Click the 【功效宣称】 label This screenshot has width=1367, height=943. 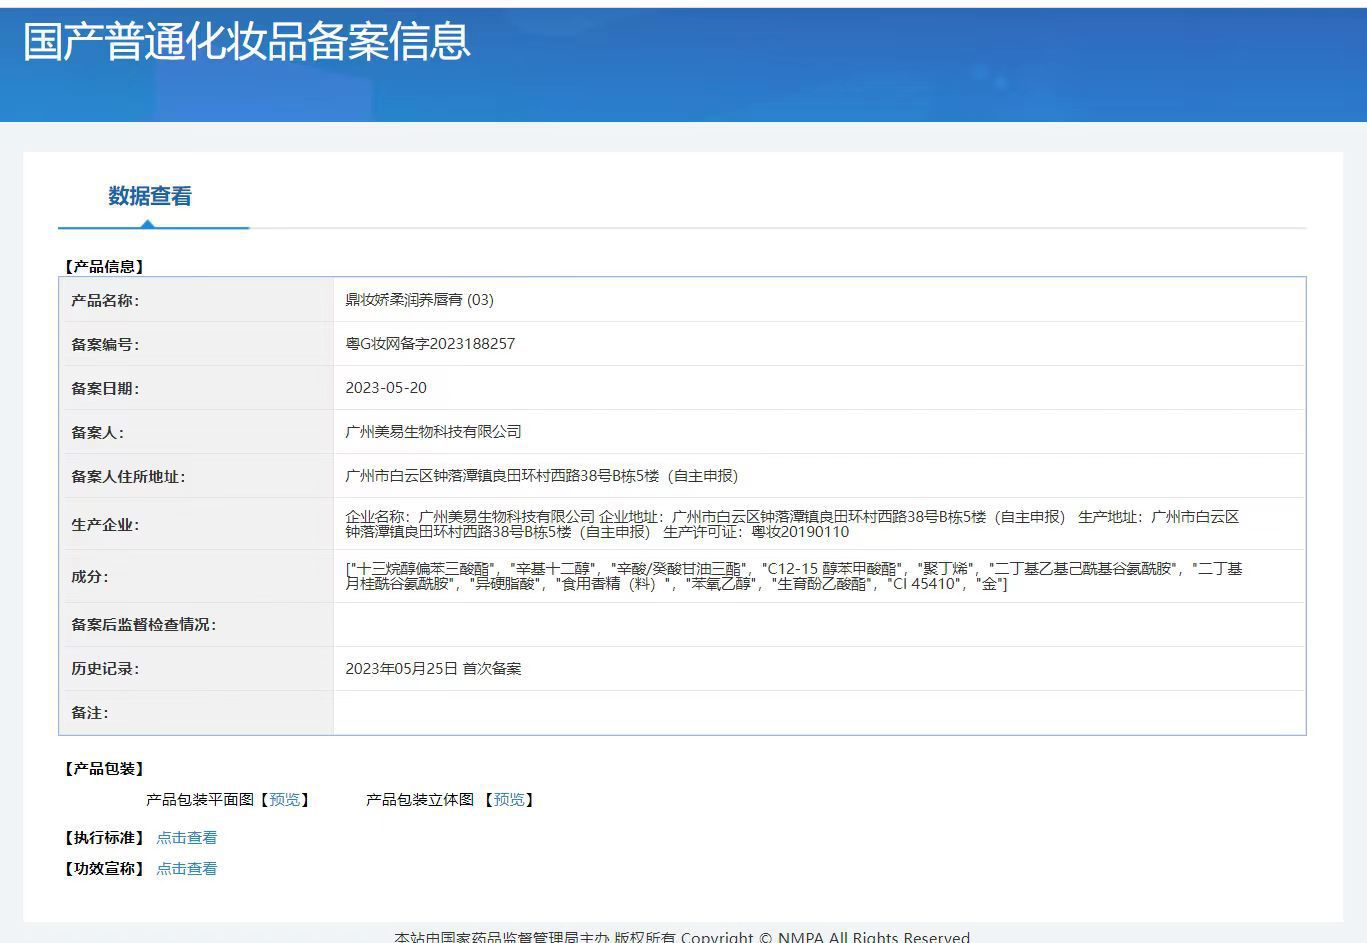pos(104,869)
